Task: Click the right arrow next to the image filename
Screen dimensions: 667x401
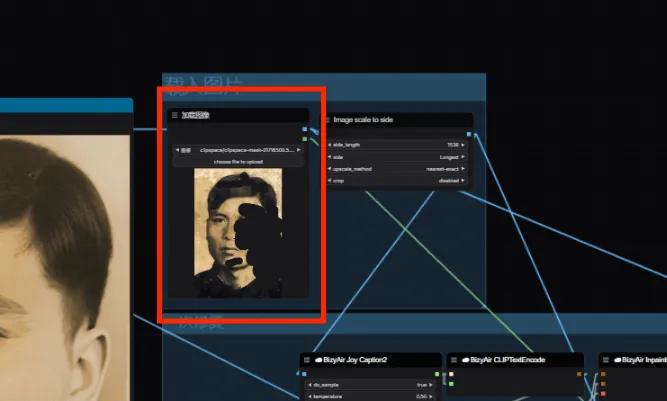Action: pos(298,150)
